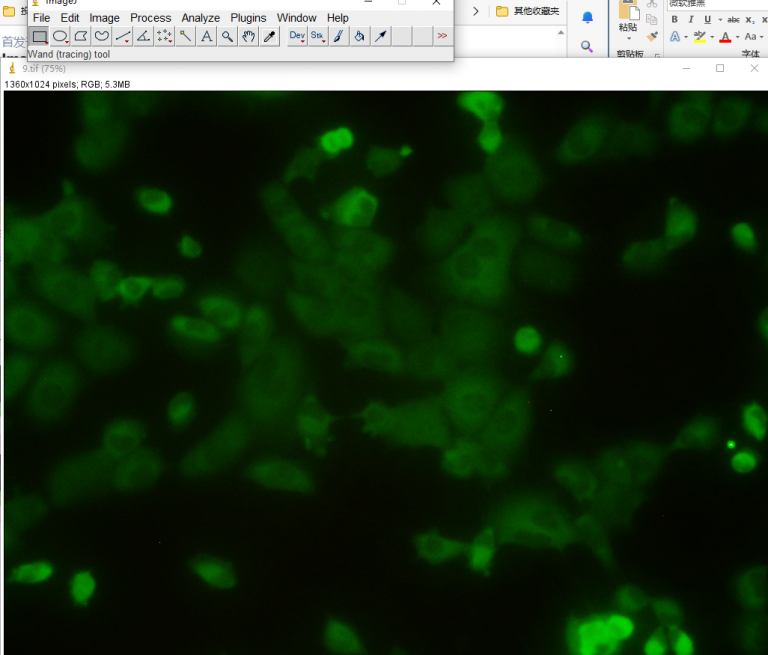Toggle Italic text formatting
768x655 pixels.
(x=691, y=20)
